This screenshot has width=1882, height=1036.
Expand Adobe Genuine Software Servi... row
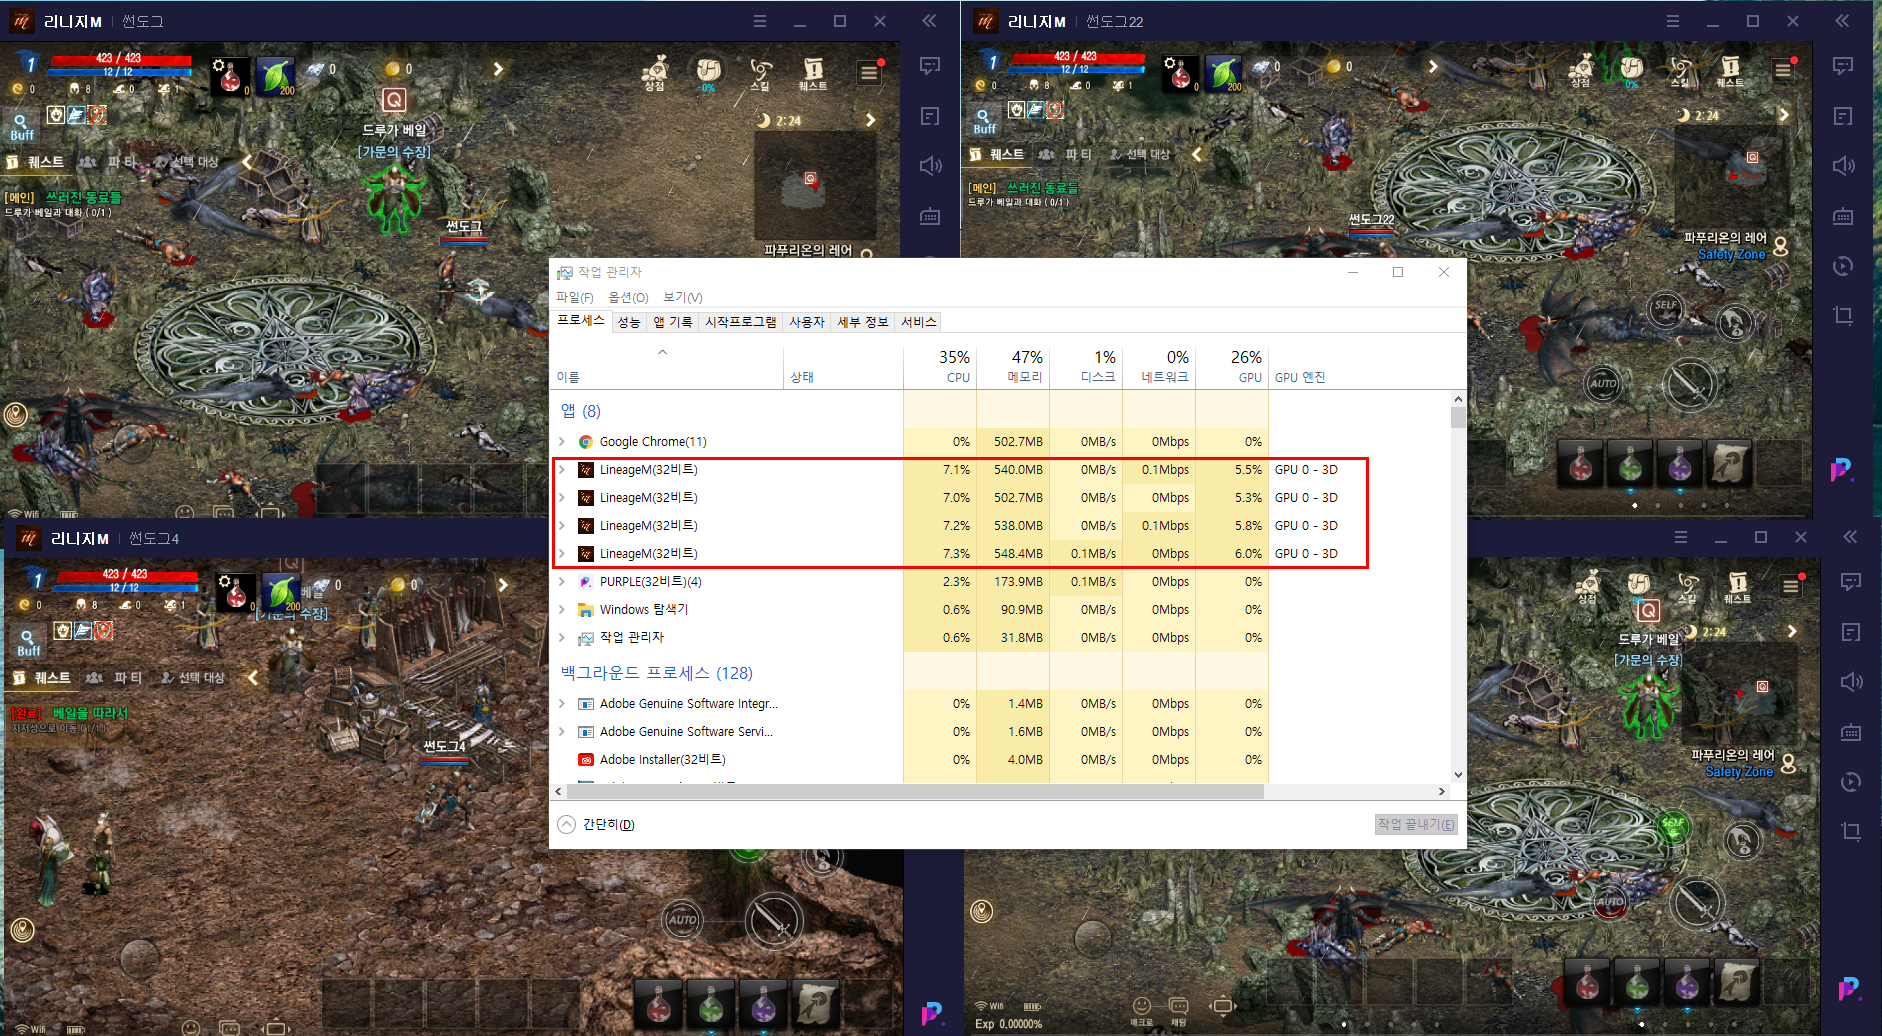pyautogui.click(x=562, y=731)
